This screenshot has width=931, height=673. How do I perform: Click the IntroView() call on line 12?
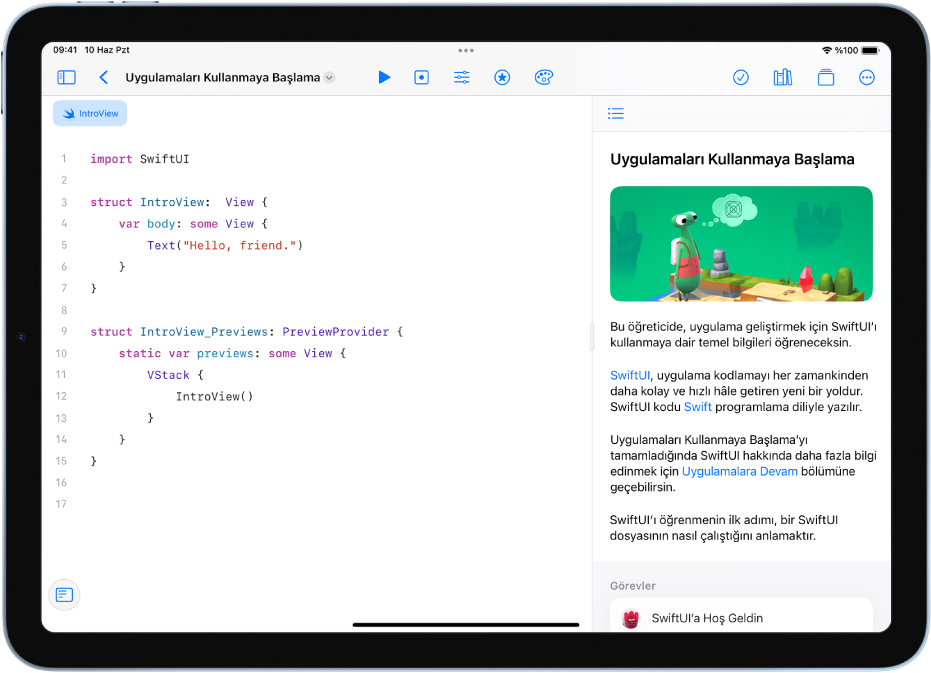[214, 397]
